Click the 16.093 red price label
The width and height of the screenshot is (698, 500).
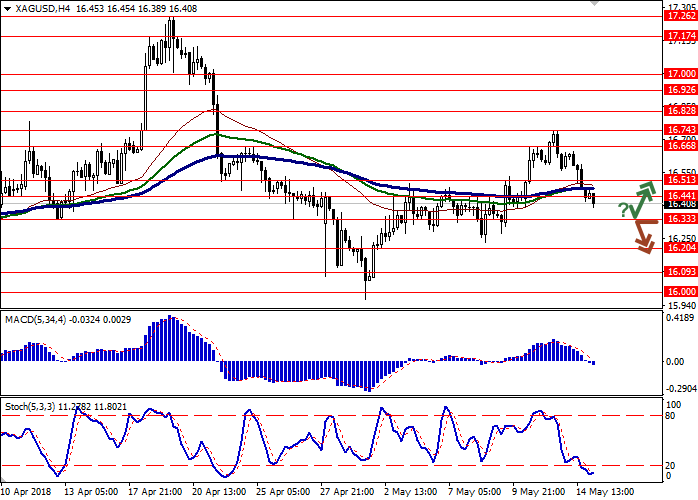(682, 272)
